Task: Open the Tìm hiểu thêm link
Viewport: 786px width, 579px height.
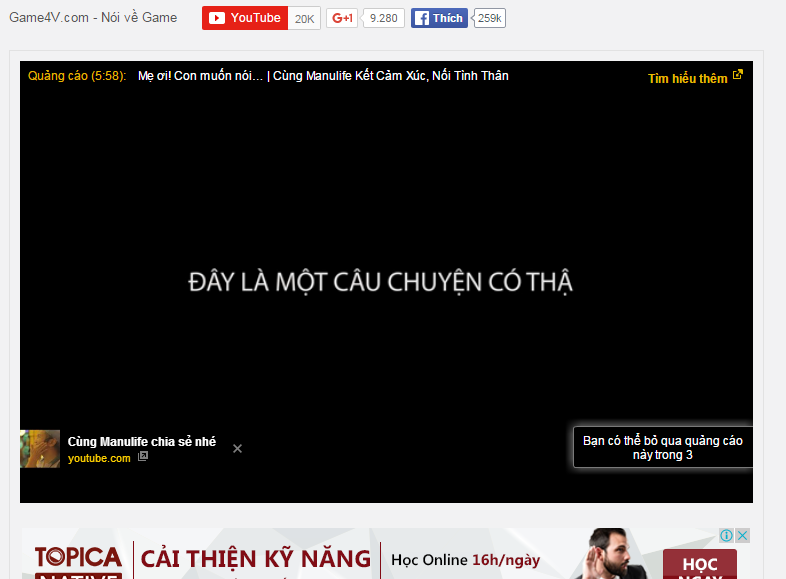Action: click(687, 78)
